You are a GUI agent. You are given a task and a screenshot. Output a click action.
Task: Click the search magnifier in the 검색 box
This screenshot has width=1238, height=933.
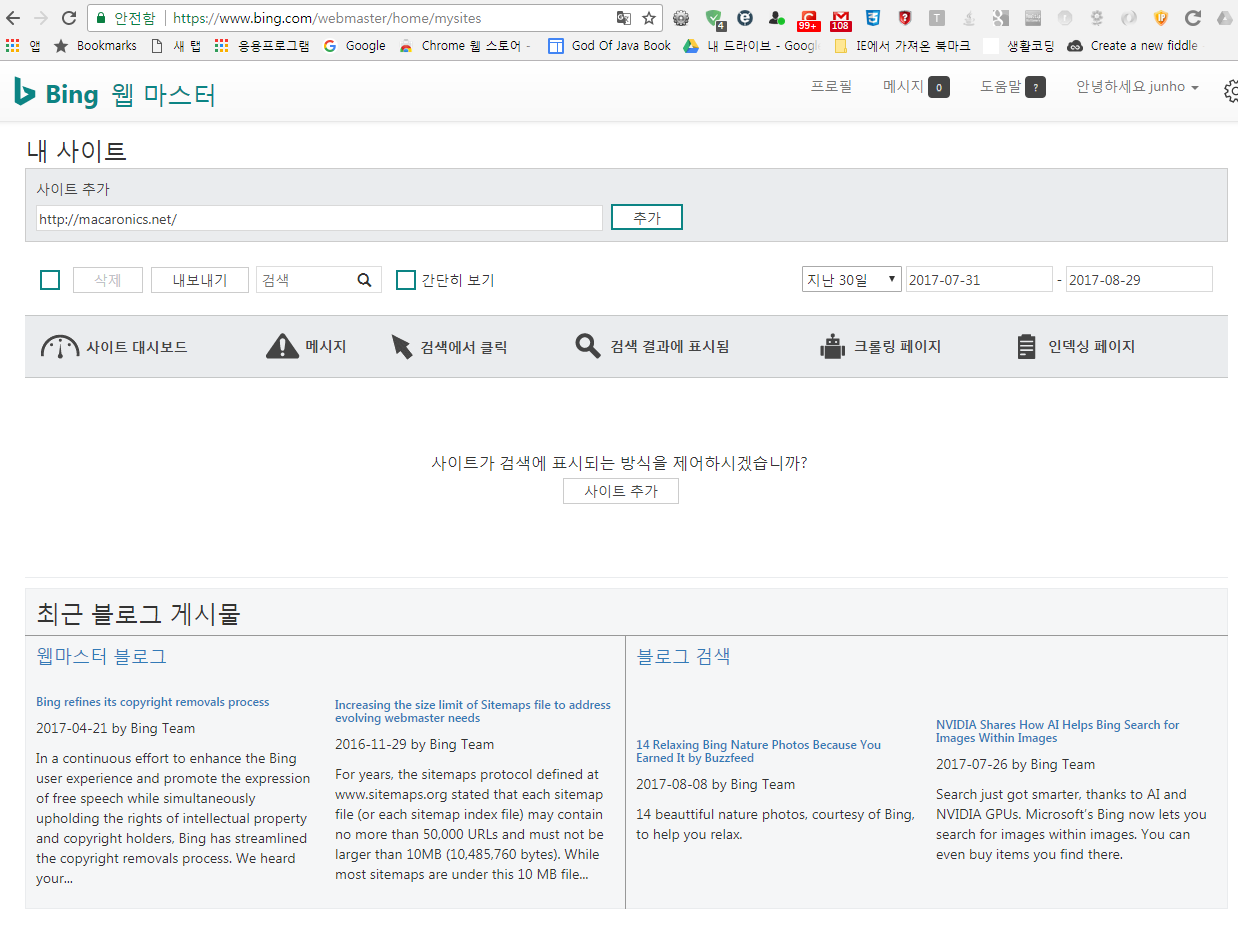click(x=364, y=280)
